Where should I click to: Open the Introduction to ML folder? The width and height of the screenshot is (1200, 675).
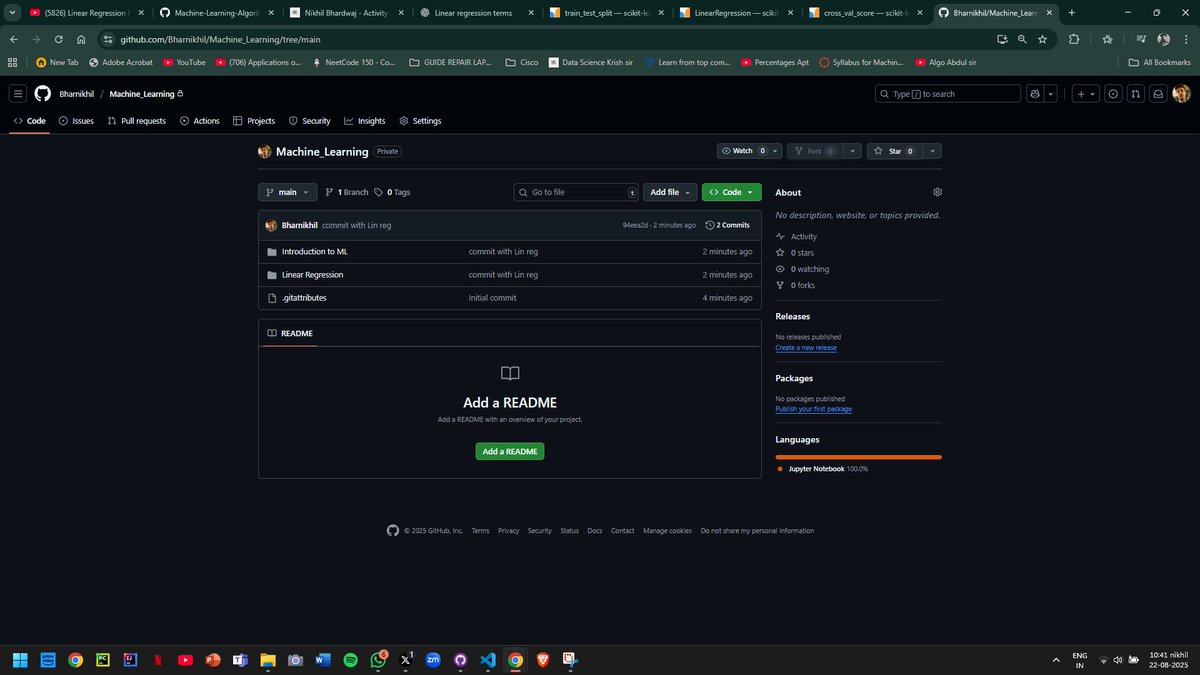pyautogui.click(x=315, y=252)
